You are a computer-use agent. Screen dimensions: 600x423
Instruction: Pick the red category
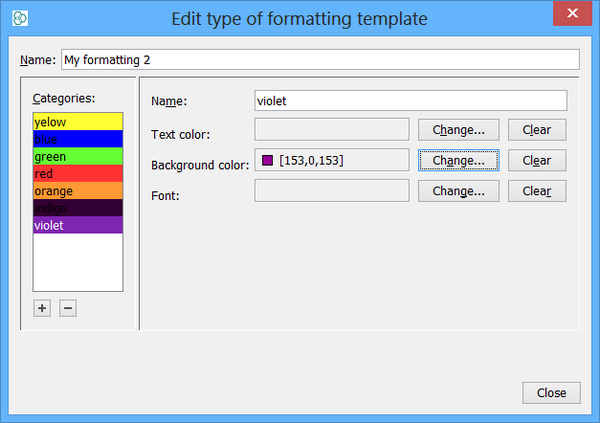click(x=77, y=173)
